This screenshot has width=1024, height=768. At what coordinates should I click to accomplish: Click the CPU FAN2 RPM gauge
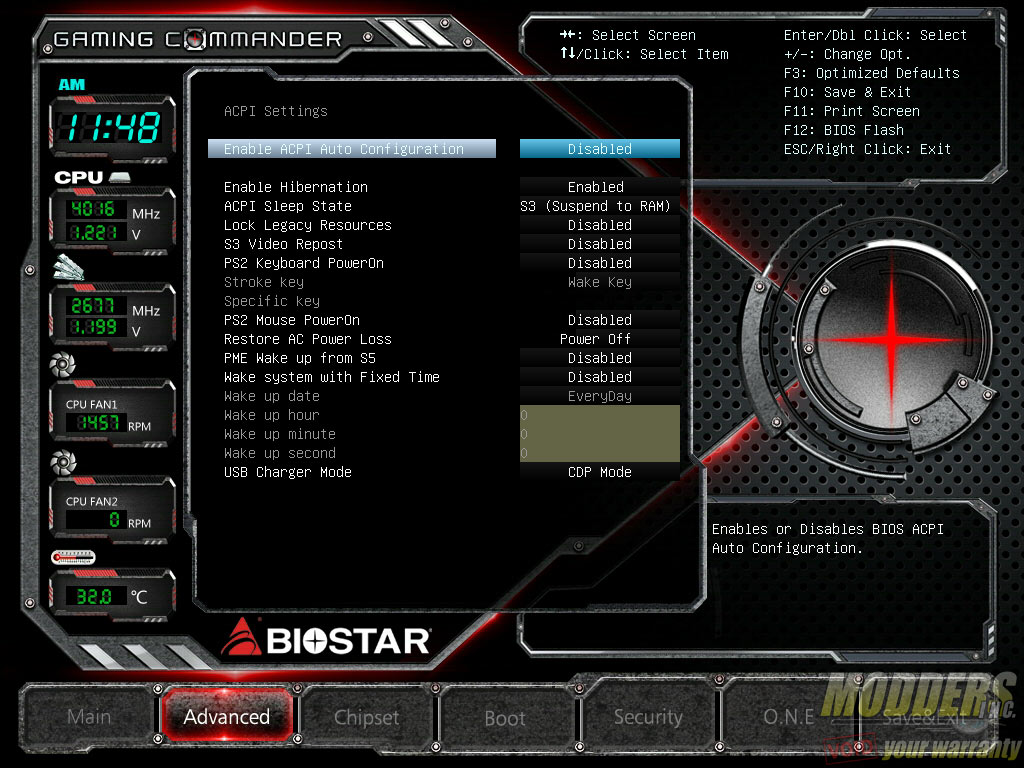pyautogui.click(x=112, y=511)
